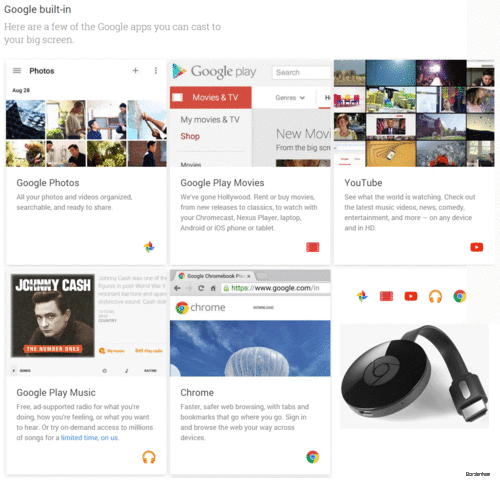Click the Google Play triangle logo
This screenshot has height=481, width=500.
pyautogui.click(x=179, y=71)
